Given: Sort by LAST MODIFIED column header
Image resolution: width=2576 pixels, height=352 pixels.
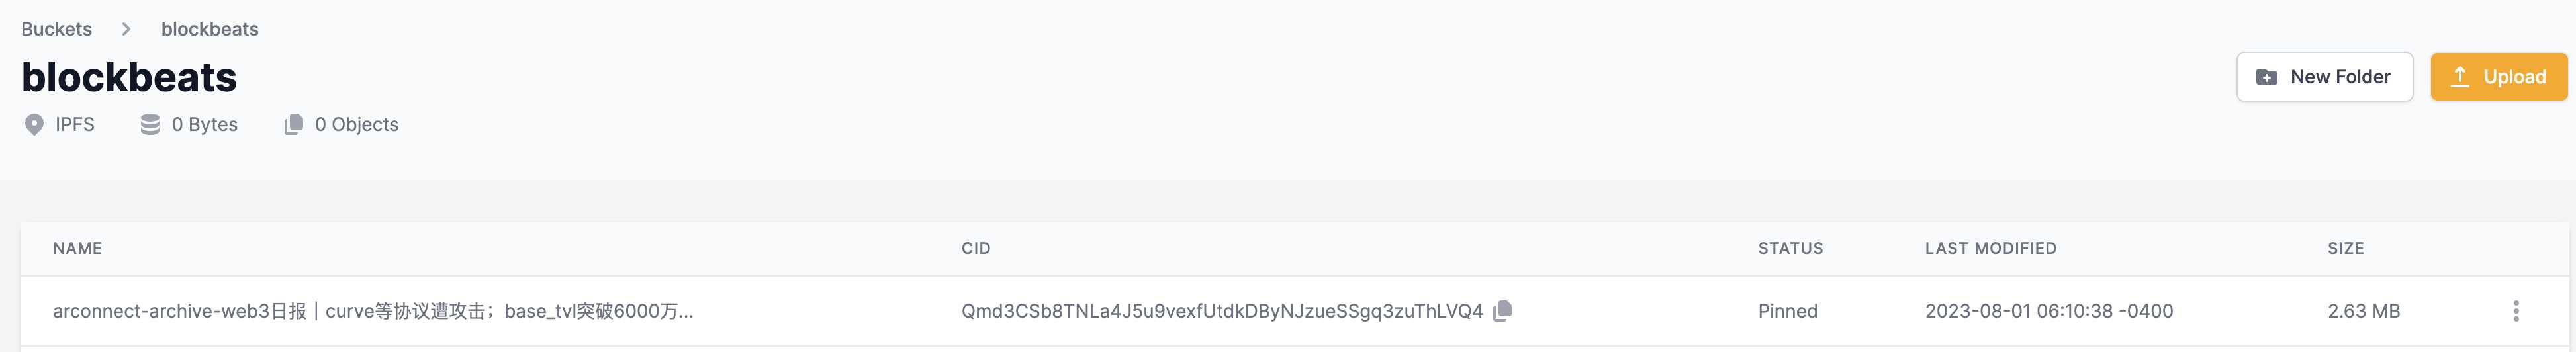Looking at the screenshot, I should 1990,248.
